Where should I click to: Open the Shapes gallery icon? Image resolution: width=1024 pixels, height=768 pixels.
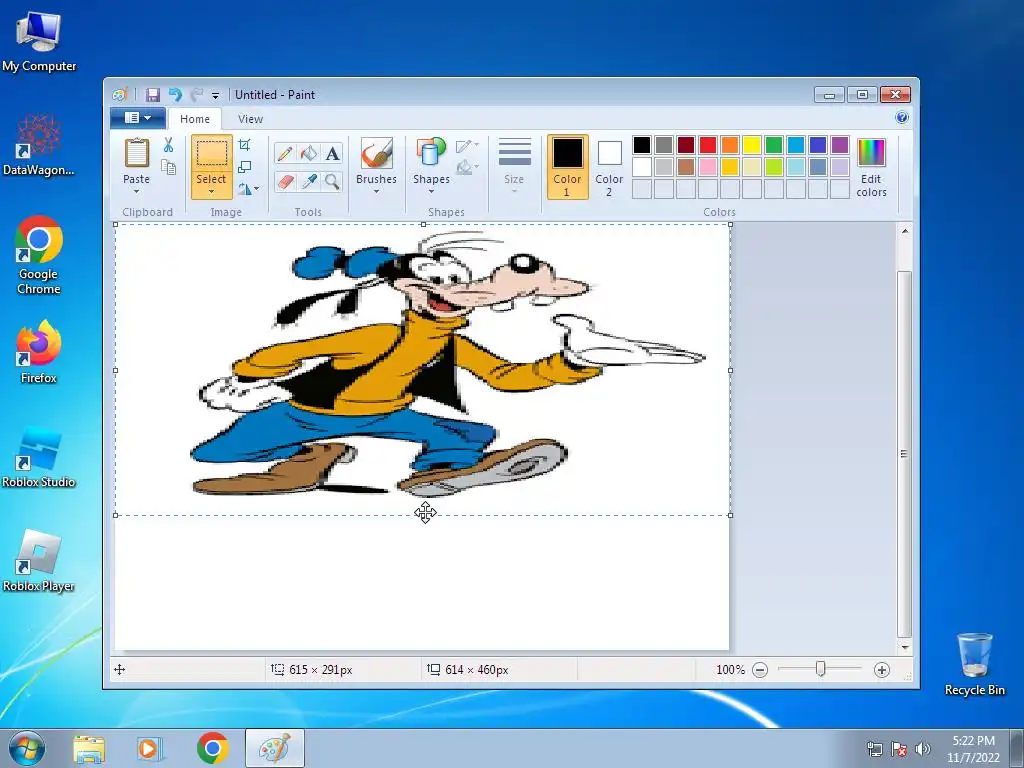[x=431, y=153]
